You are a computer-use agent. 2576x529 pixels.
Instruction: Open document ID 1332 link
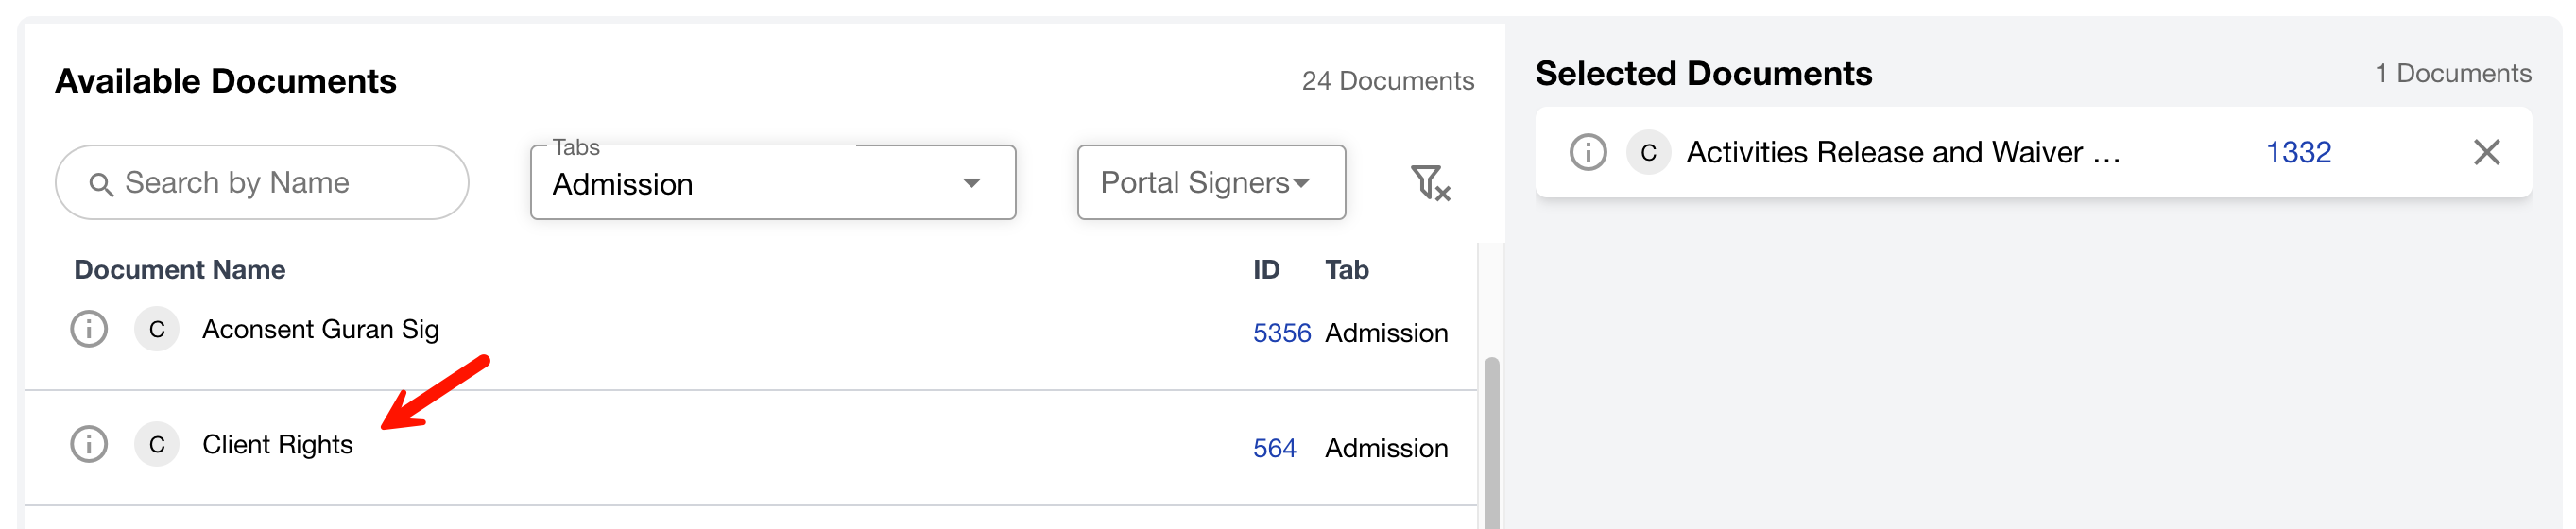[x=2298, y=152]
